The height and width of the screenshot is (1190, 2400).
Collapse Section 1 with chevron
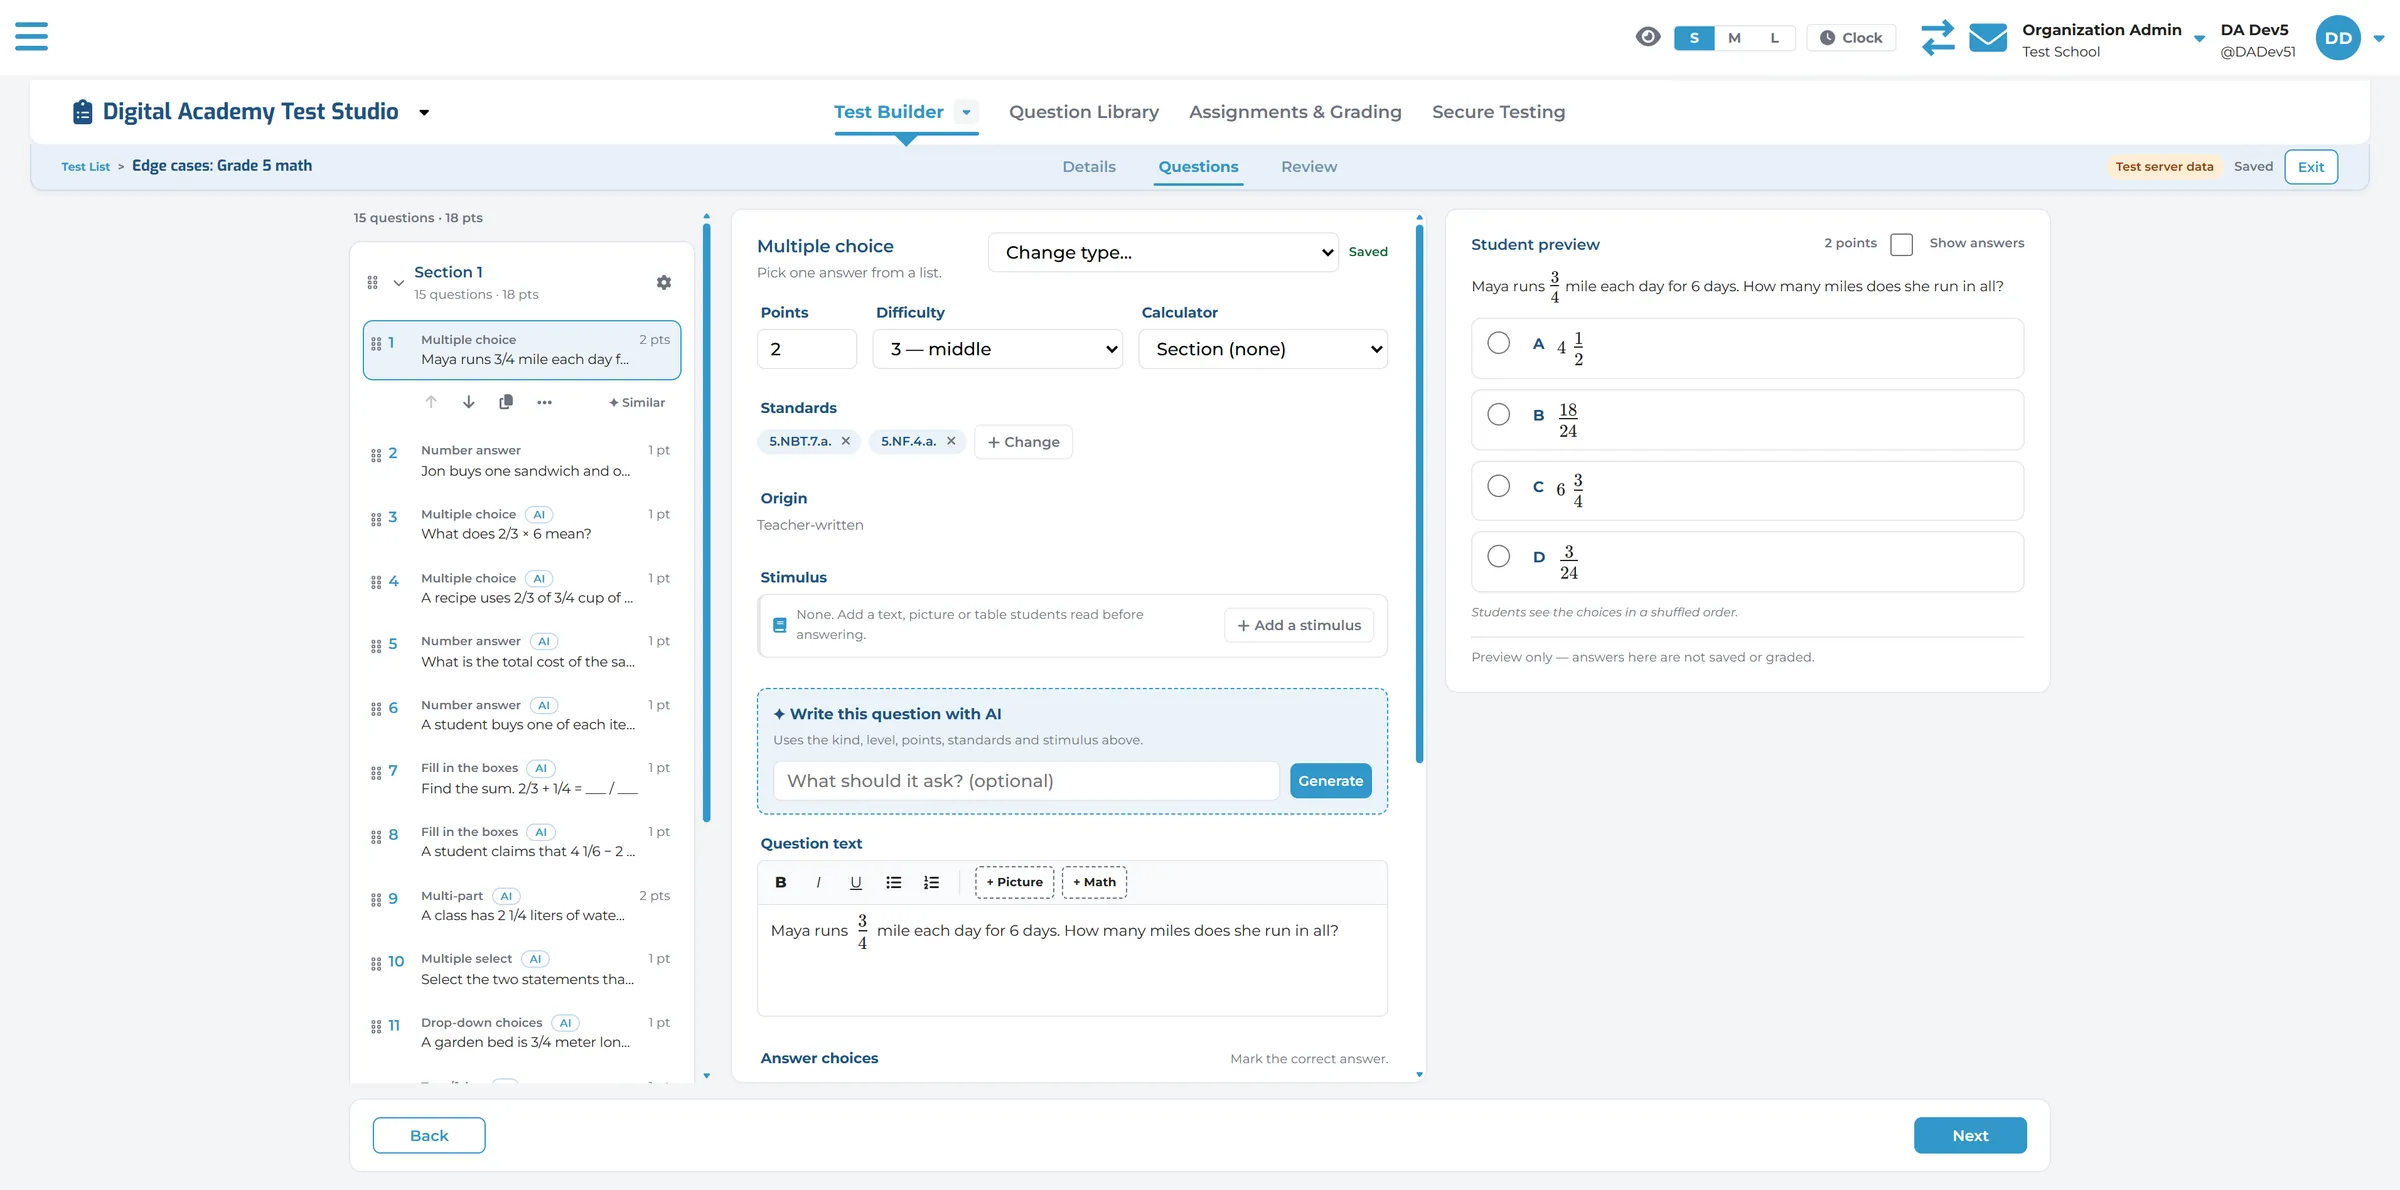click(x=398, y=283)
